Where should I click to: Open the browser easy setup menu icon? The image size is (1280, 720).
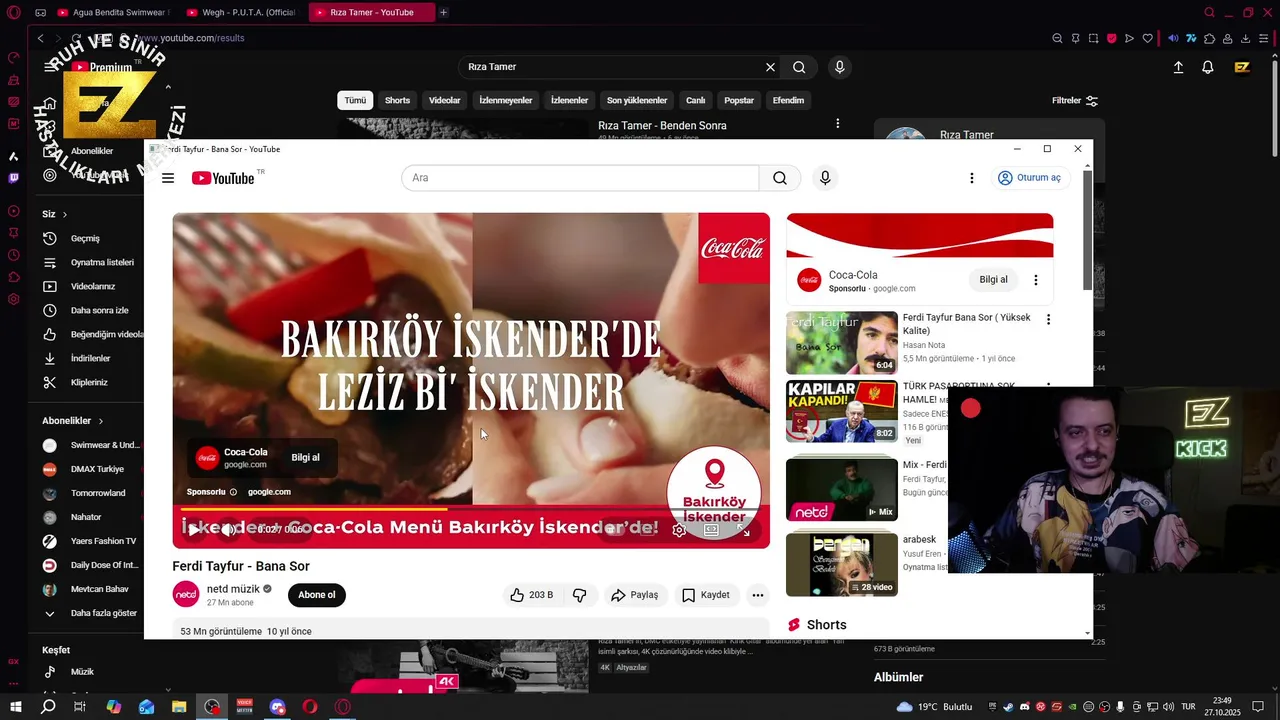(x=1264, y=38)
